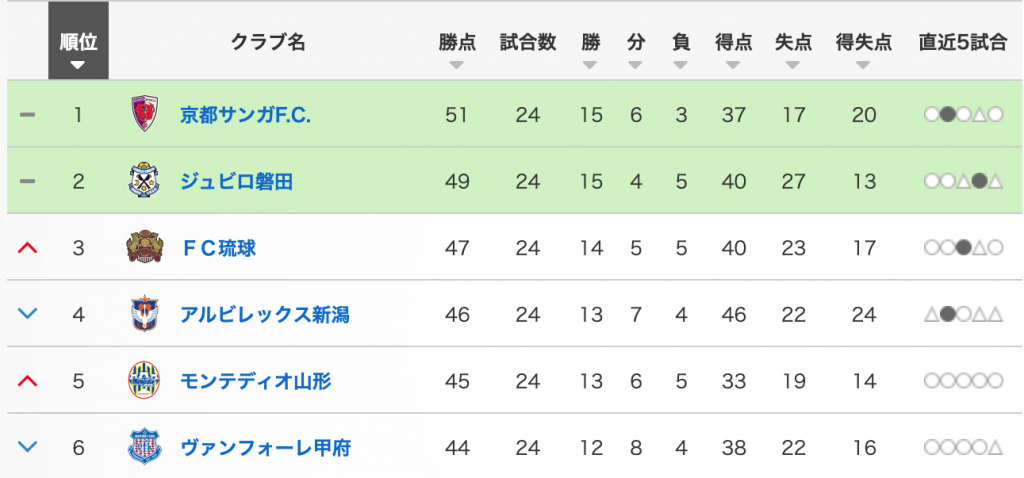1024x478 pixels.
Task: Click the red up arrow beside FC琉球
Action: click(28, 247)
